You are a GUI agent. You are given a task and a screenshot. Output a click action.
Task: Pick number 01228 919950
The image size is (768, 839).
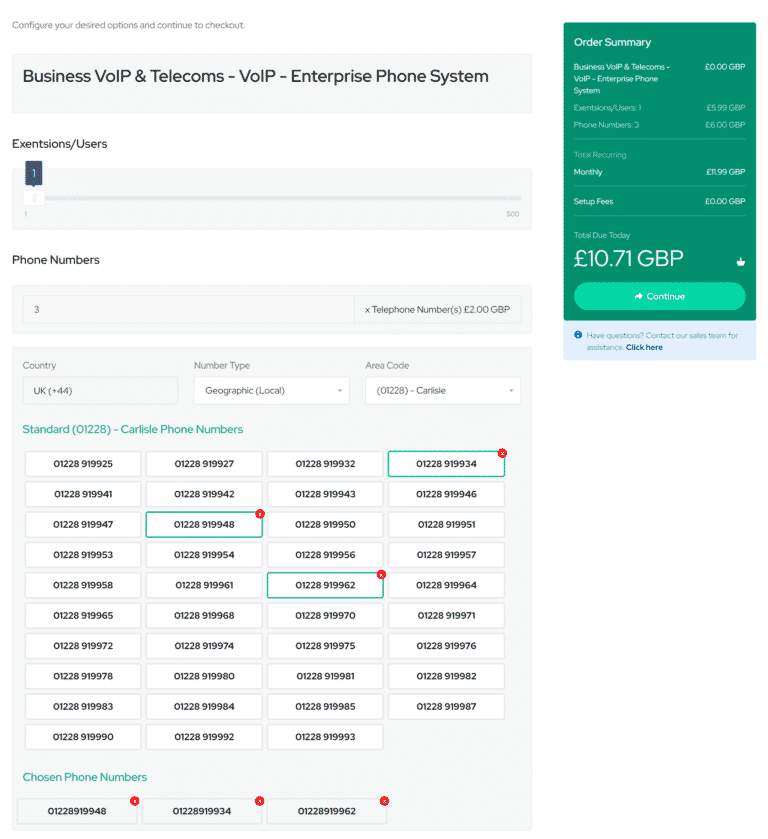click(325, 524)
